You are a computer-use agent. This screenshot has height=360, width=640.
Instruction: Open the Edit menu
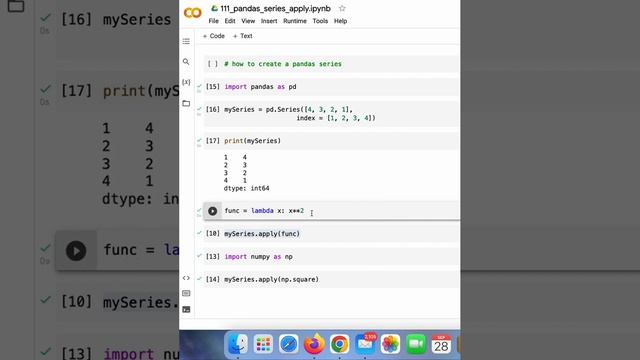(x=230, y=21)
